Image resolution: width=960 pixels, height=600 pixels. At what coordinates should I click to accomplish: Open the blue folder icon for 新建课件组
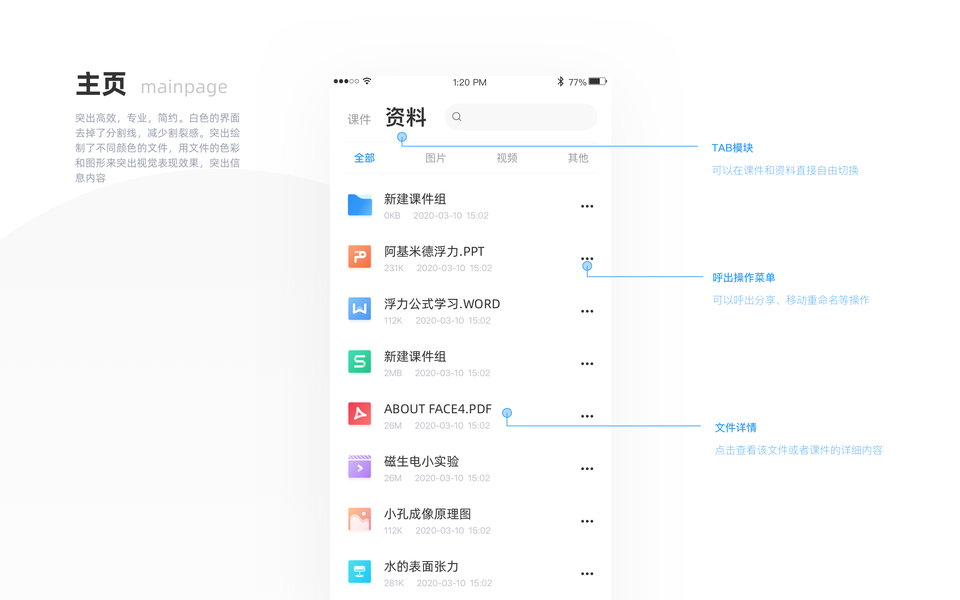point(359,205)
